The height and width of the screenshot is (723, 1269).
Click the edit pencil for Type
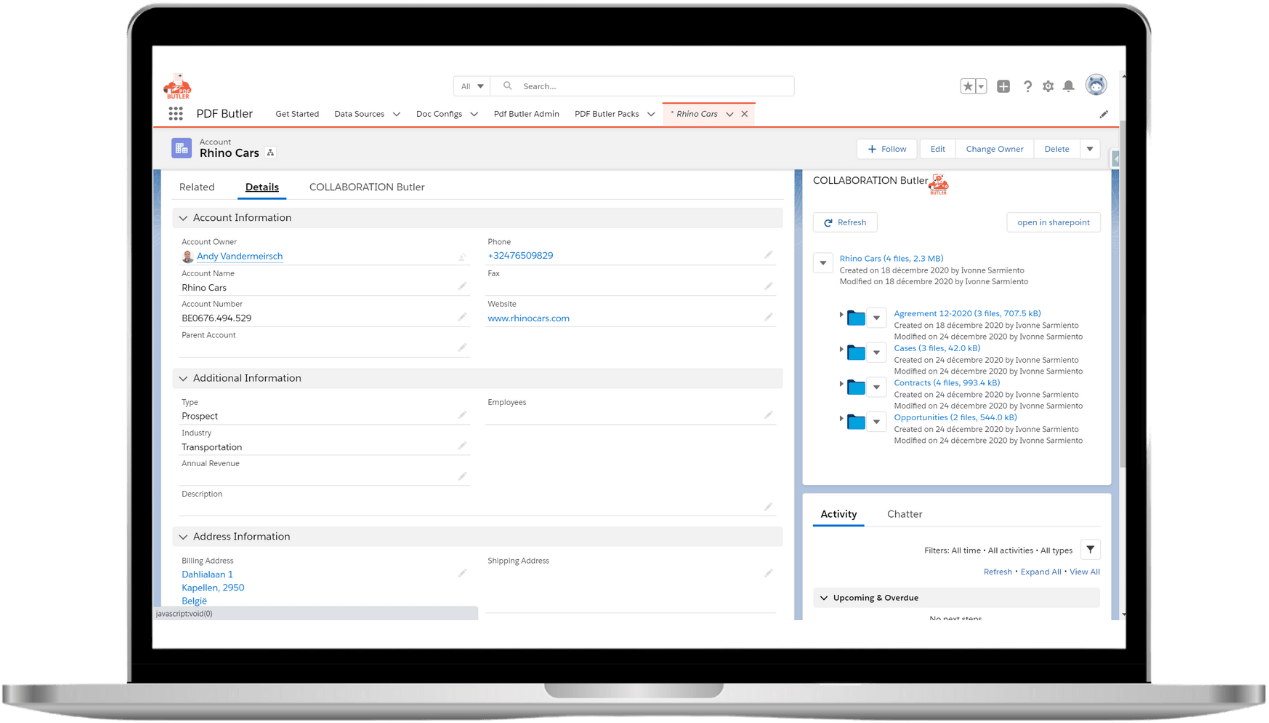(x=462, y=415)
